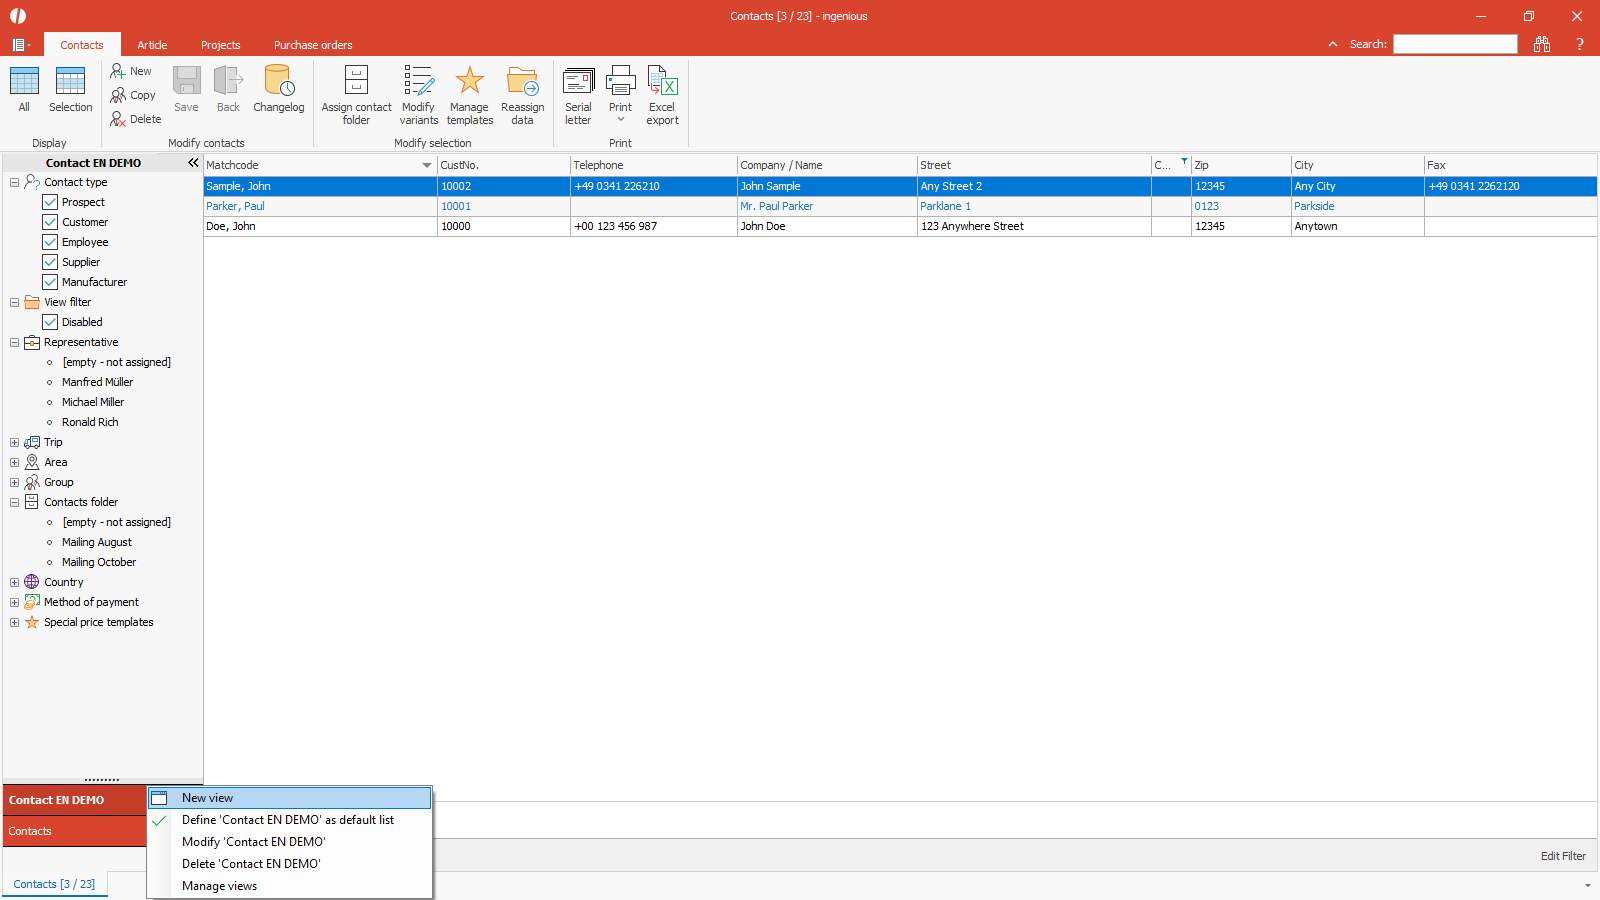Click the binoculars search icon

(x=1542, y=44)
